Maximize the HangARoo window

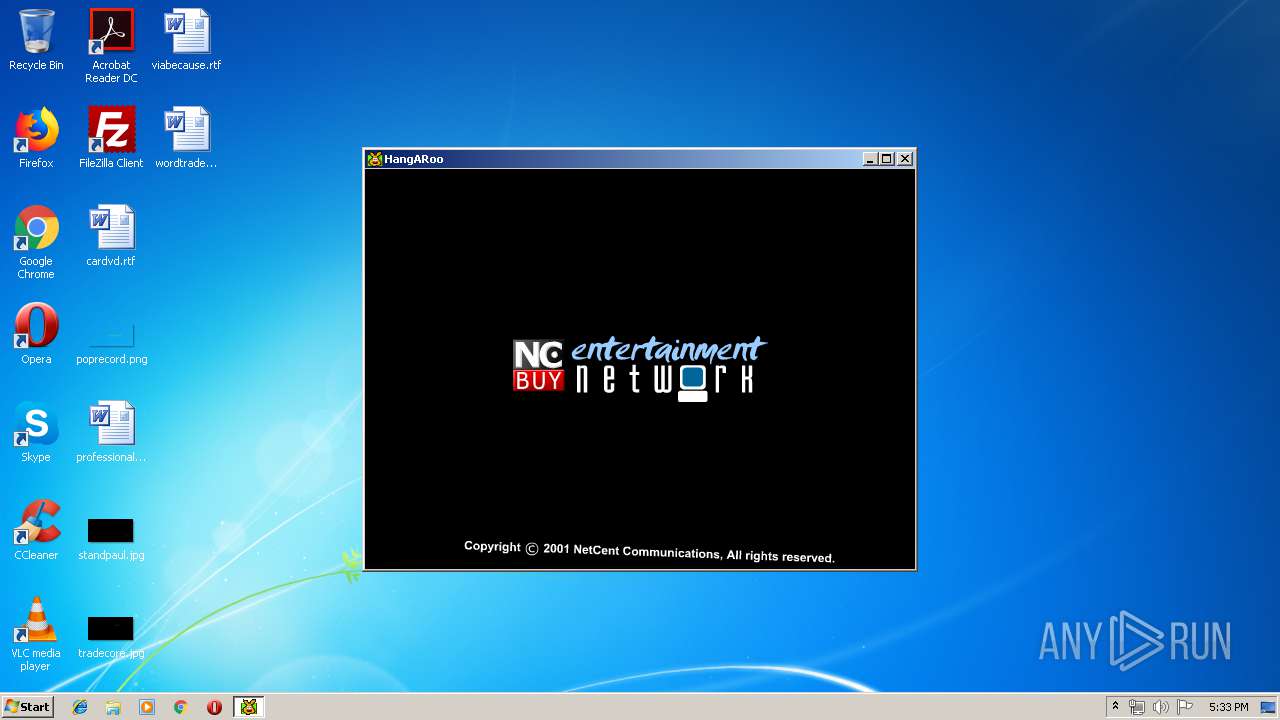(x=886, y=159)
